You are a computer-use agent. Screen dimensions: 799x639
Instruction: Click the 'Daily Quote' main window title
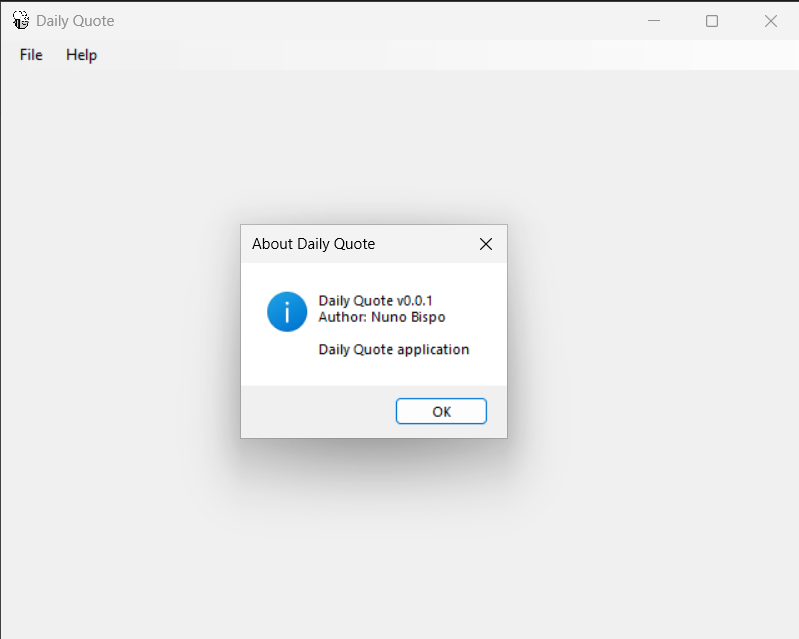coord(75,21)
